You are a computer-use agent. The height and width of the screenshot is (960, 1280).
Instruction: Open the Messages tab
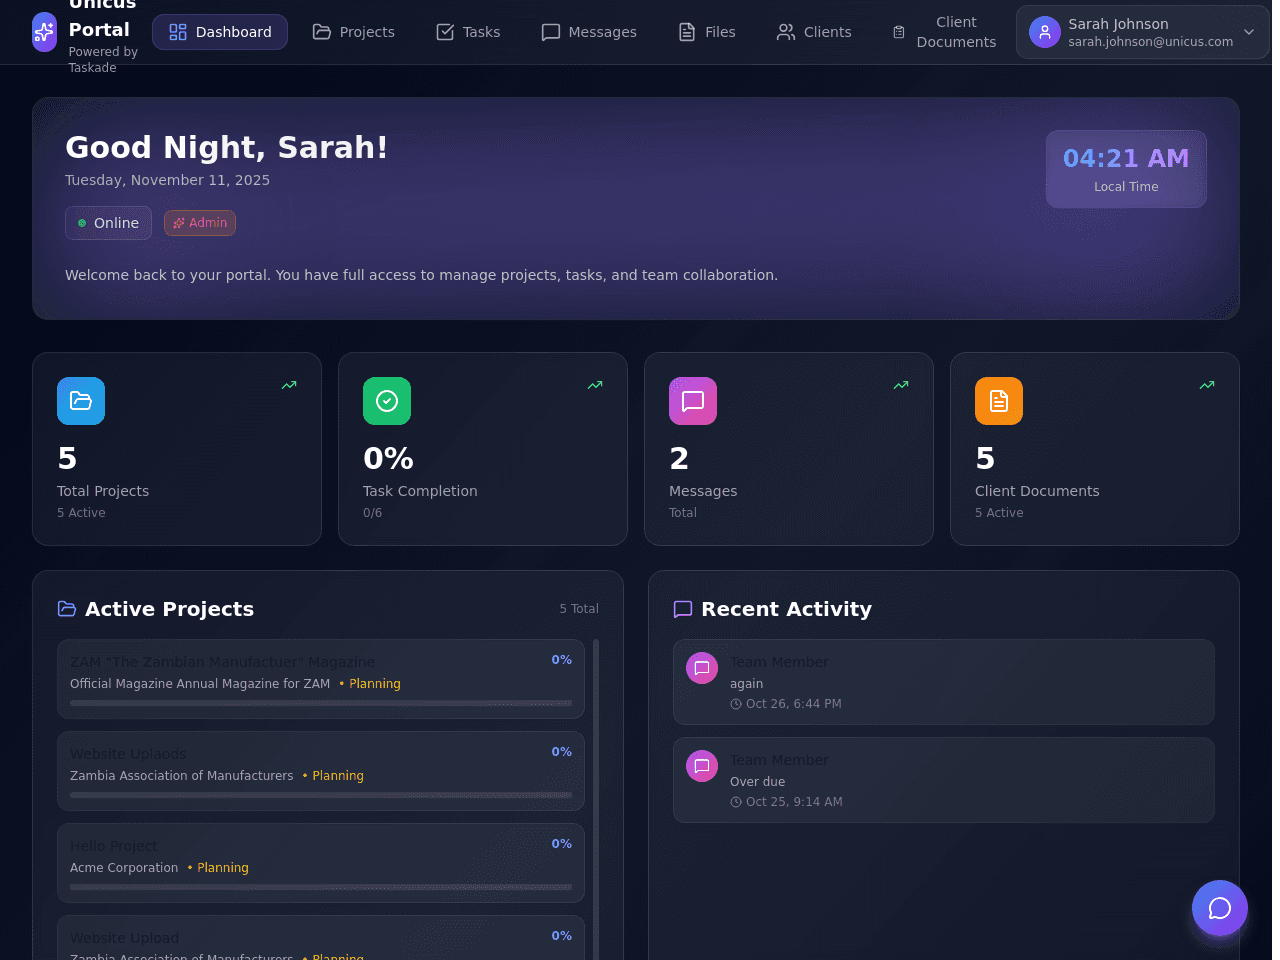point(589,32)
